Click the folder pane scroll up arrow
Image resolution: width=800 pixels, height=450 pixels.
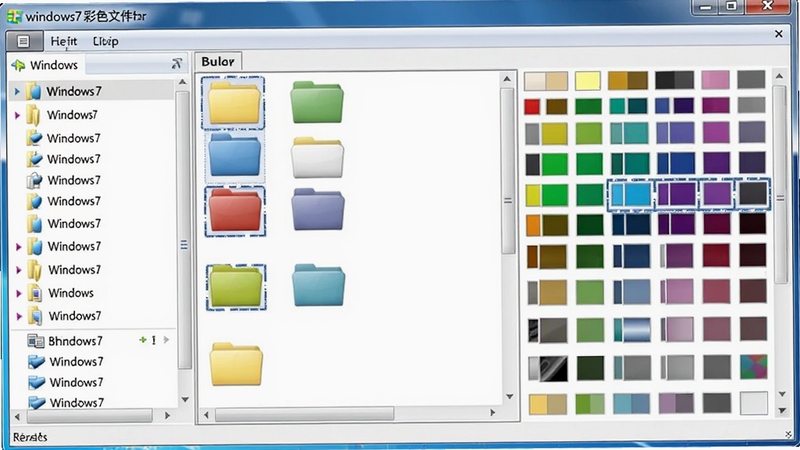coord(507,79)
